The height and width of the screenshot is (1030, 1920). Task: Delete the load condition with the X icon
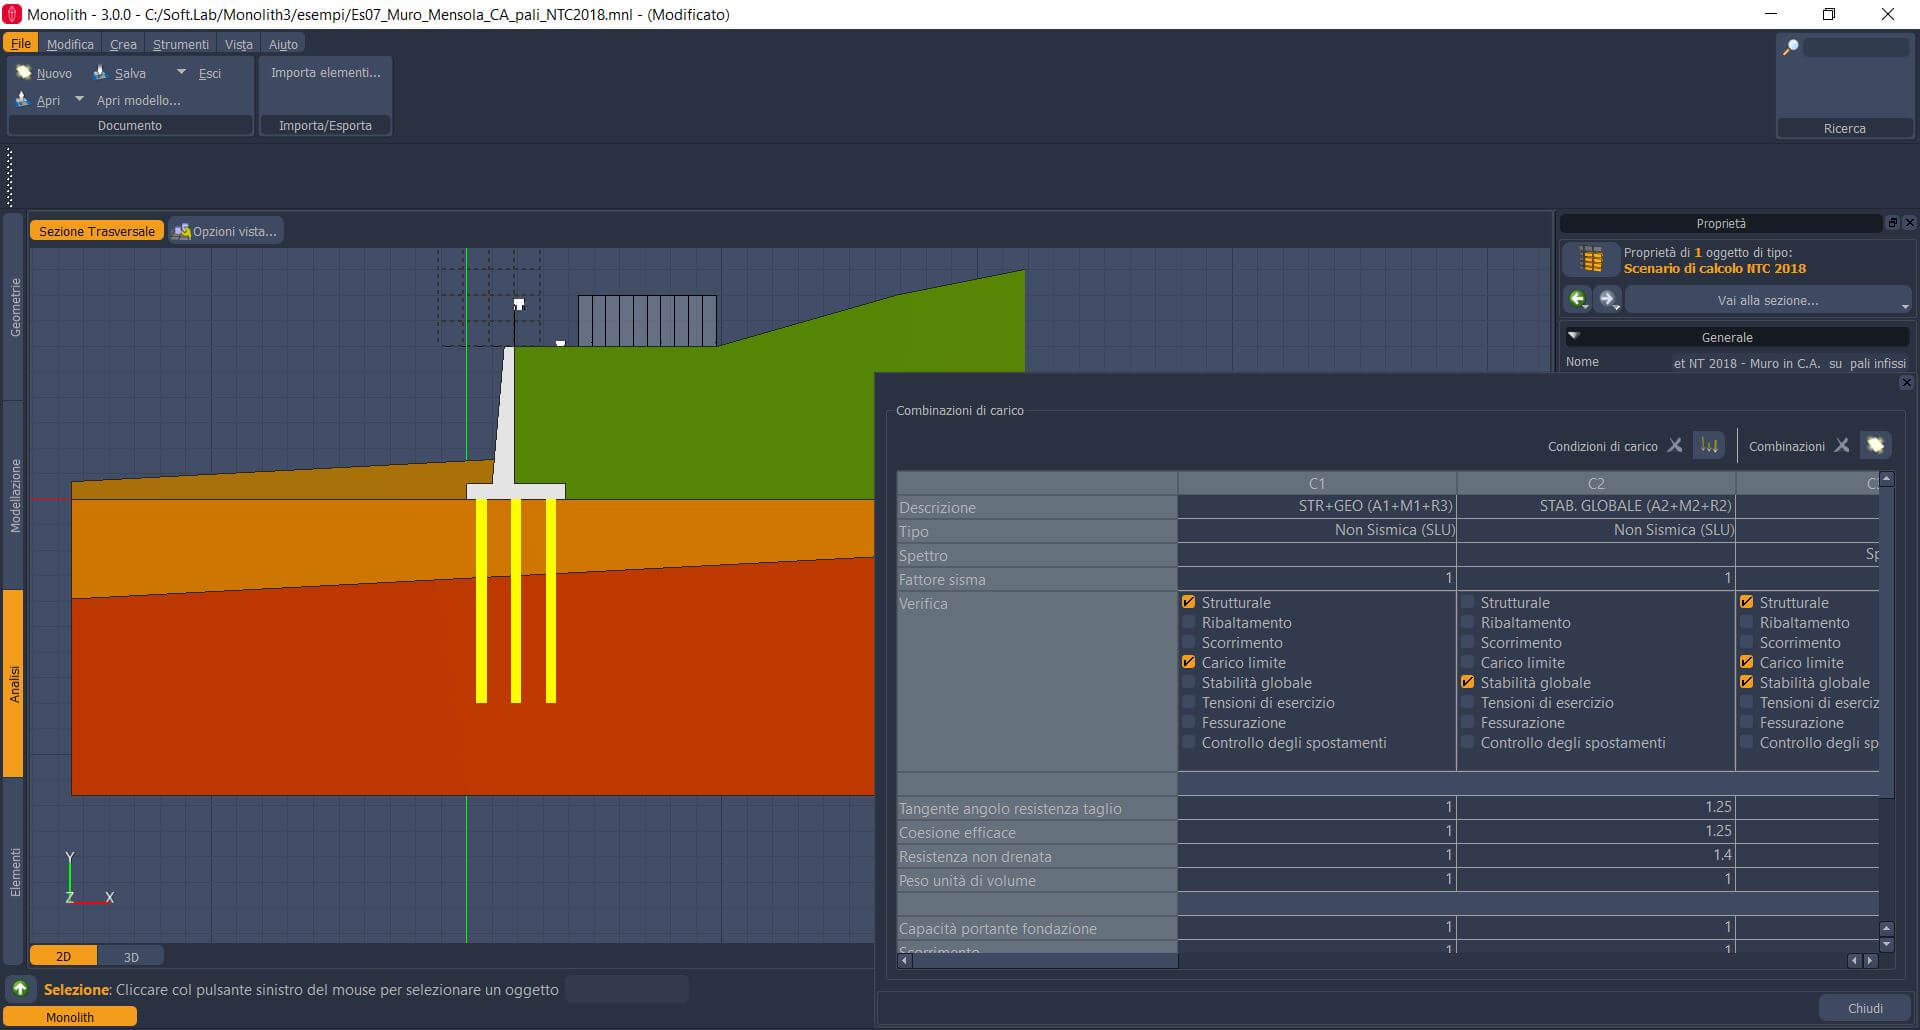(x=1675, y=446)
